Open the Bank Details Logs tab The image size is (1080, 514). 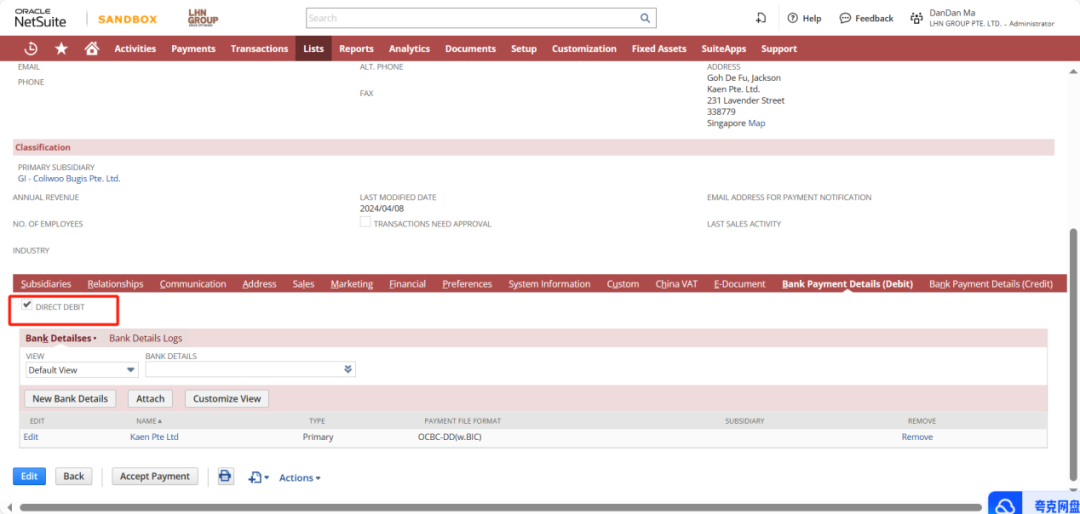[146, 338]
